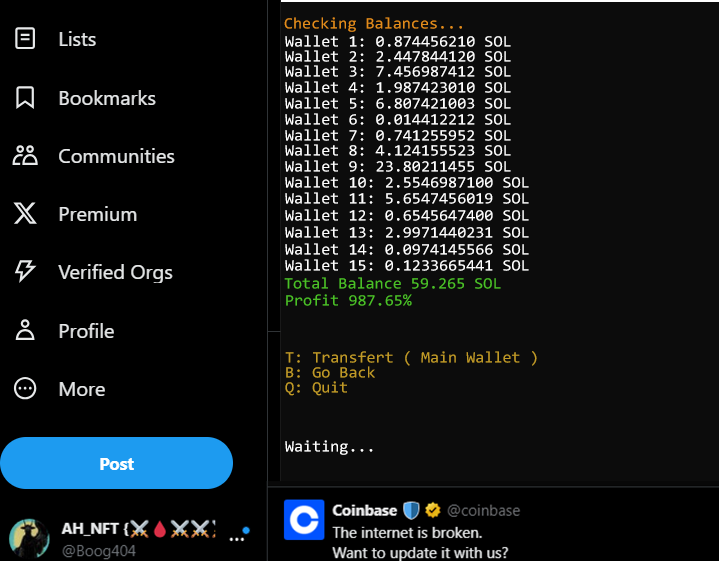The image size is (719, 561).
Task: Open Lists from the sidebar
Action: coord(77,39)
